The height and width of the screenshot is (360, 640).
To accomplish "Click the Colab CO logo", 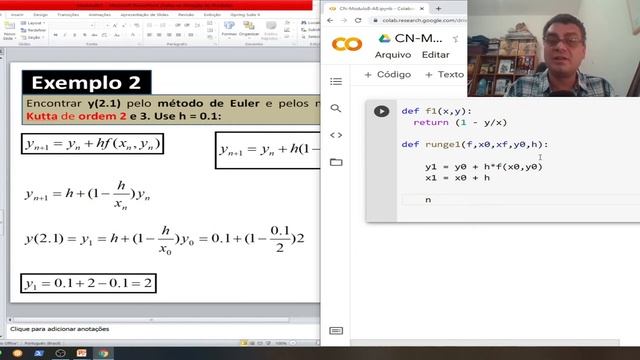I will coord(347,44).
